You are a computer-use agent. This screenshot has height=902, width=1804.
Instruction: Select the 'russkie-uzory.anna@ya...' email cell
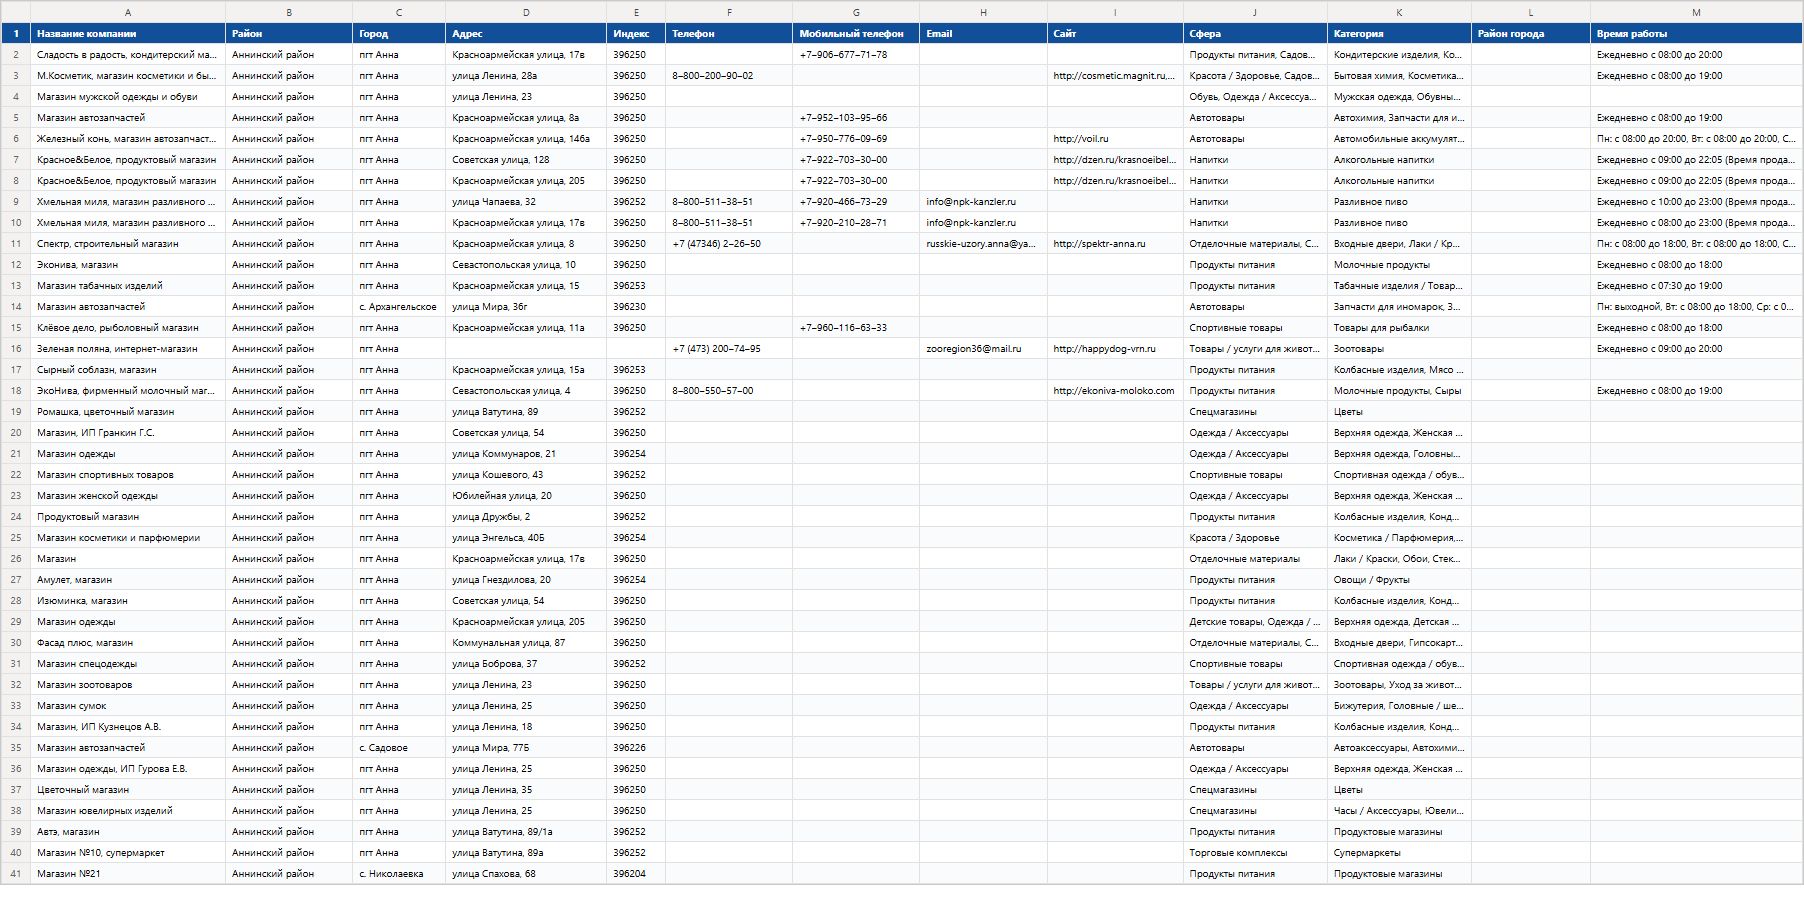click(983, 243)
